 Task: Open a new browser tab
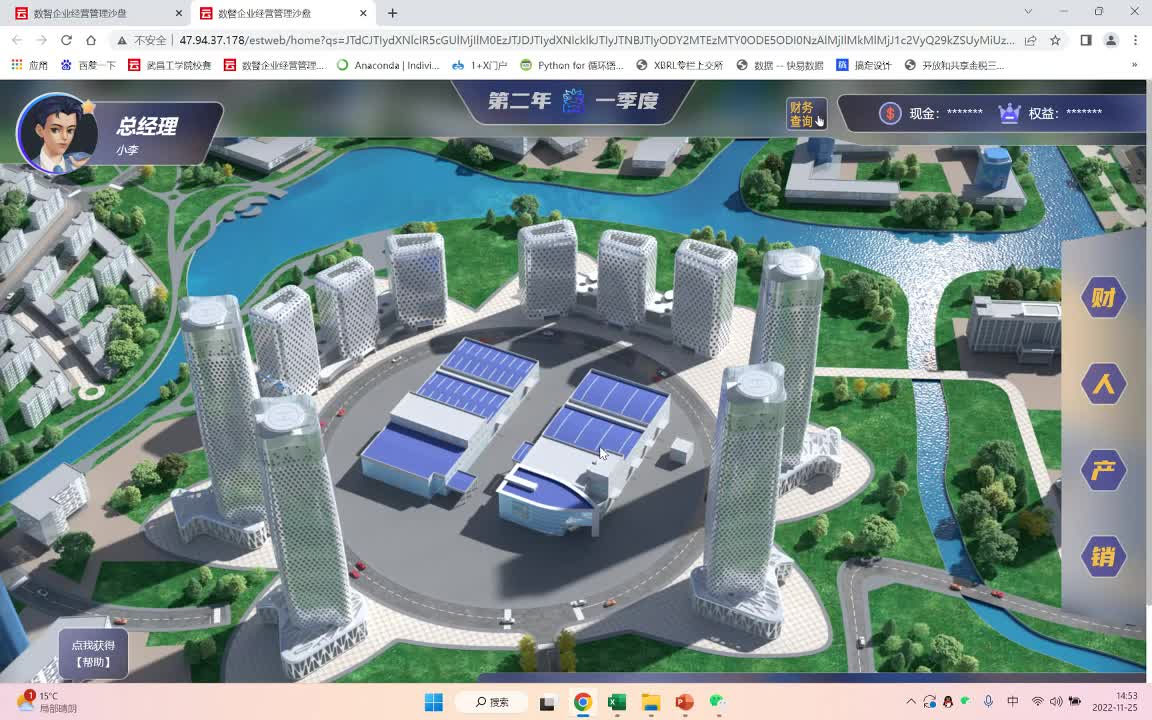click(x=392, y=13)
